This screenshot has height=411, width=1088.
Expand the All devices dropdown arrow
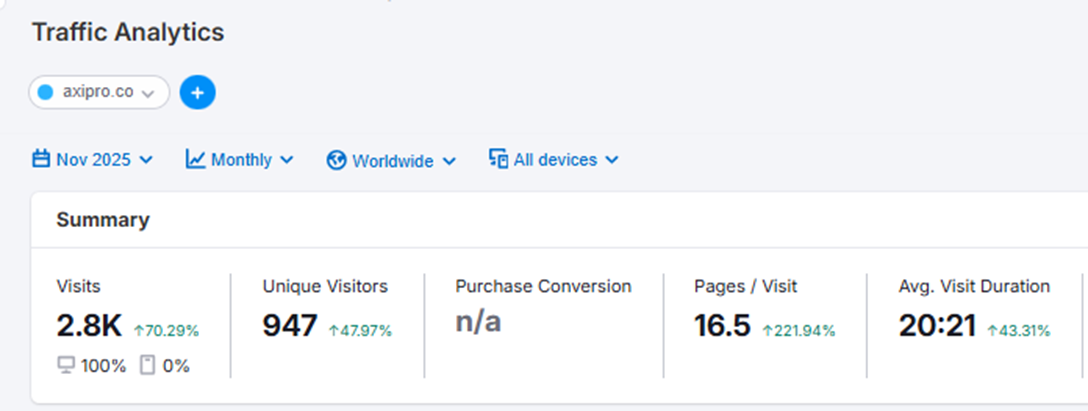tap(611, 160)
